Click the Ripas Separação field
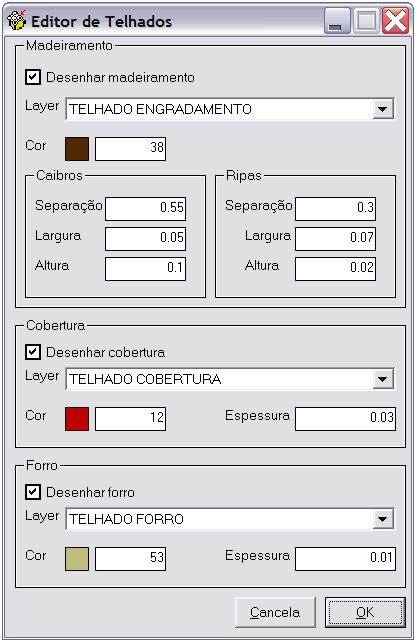 pyautogui.click(x=335, y=208)
